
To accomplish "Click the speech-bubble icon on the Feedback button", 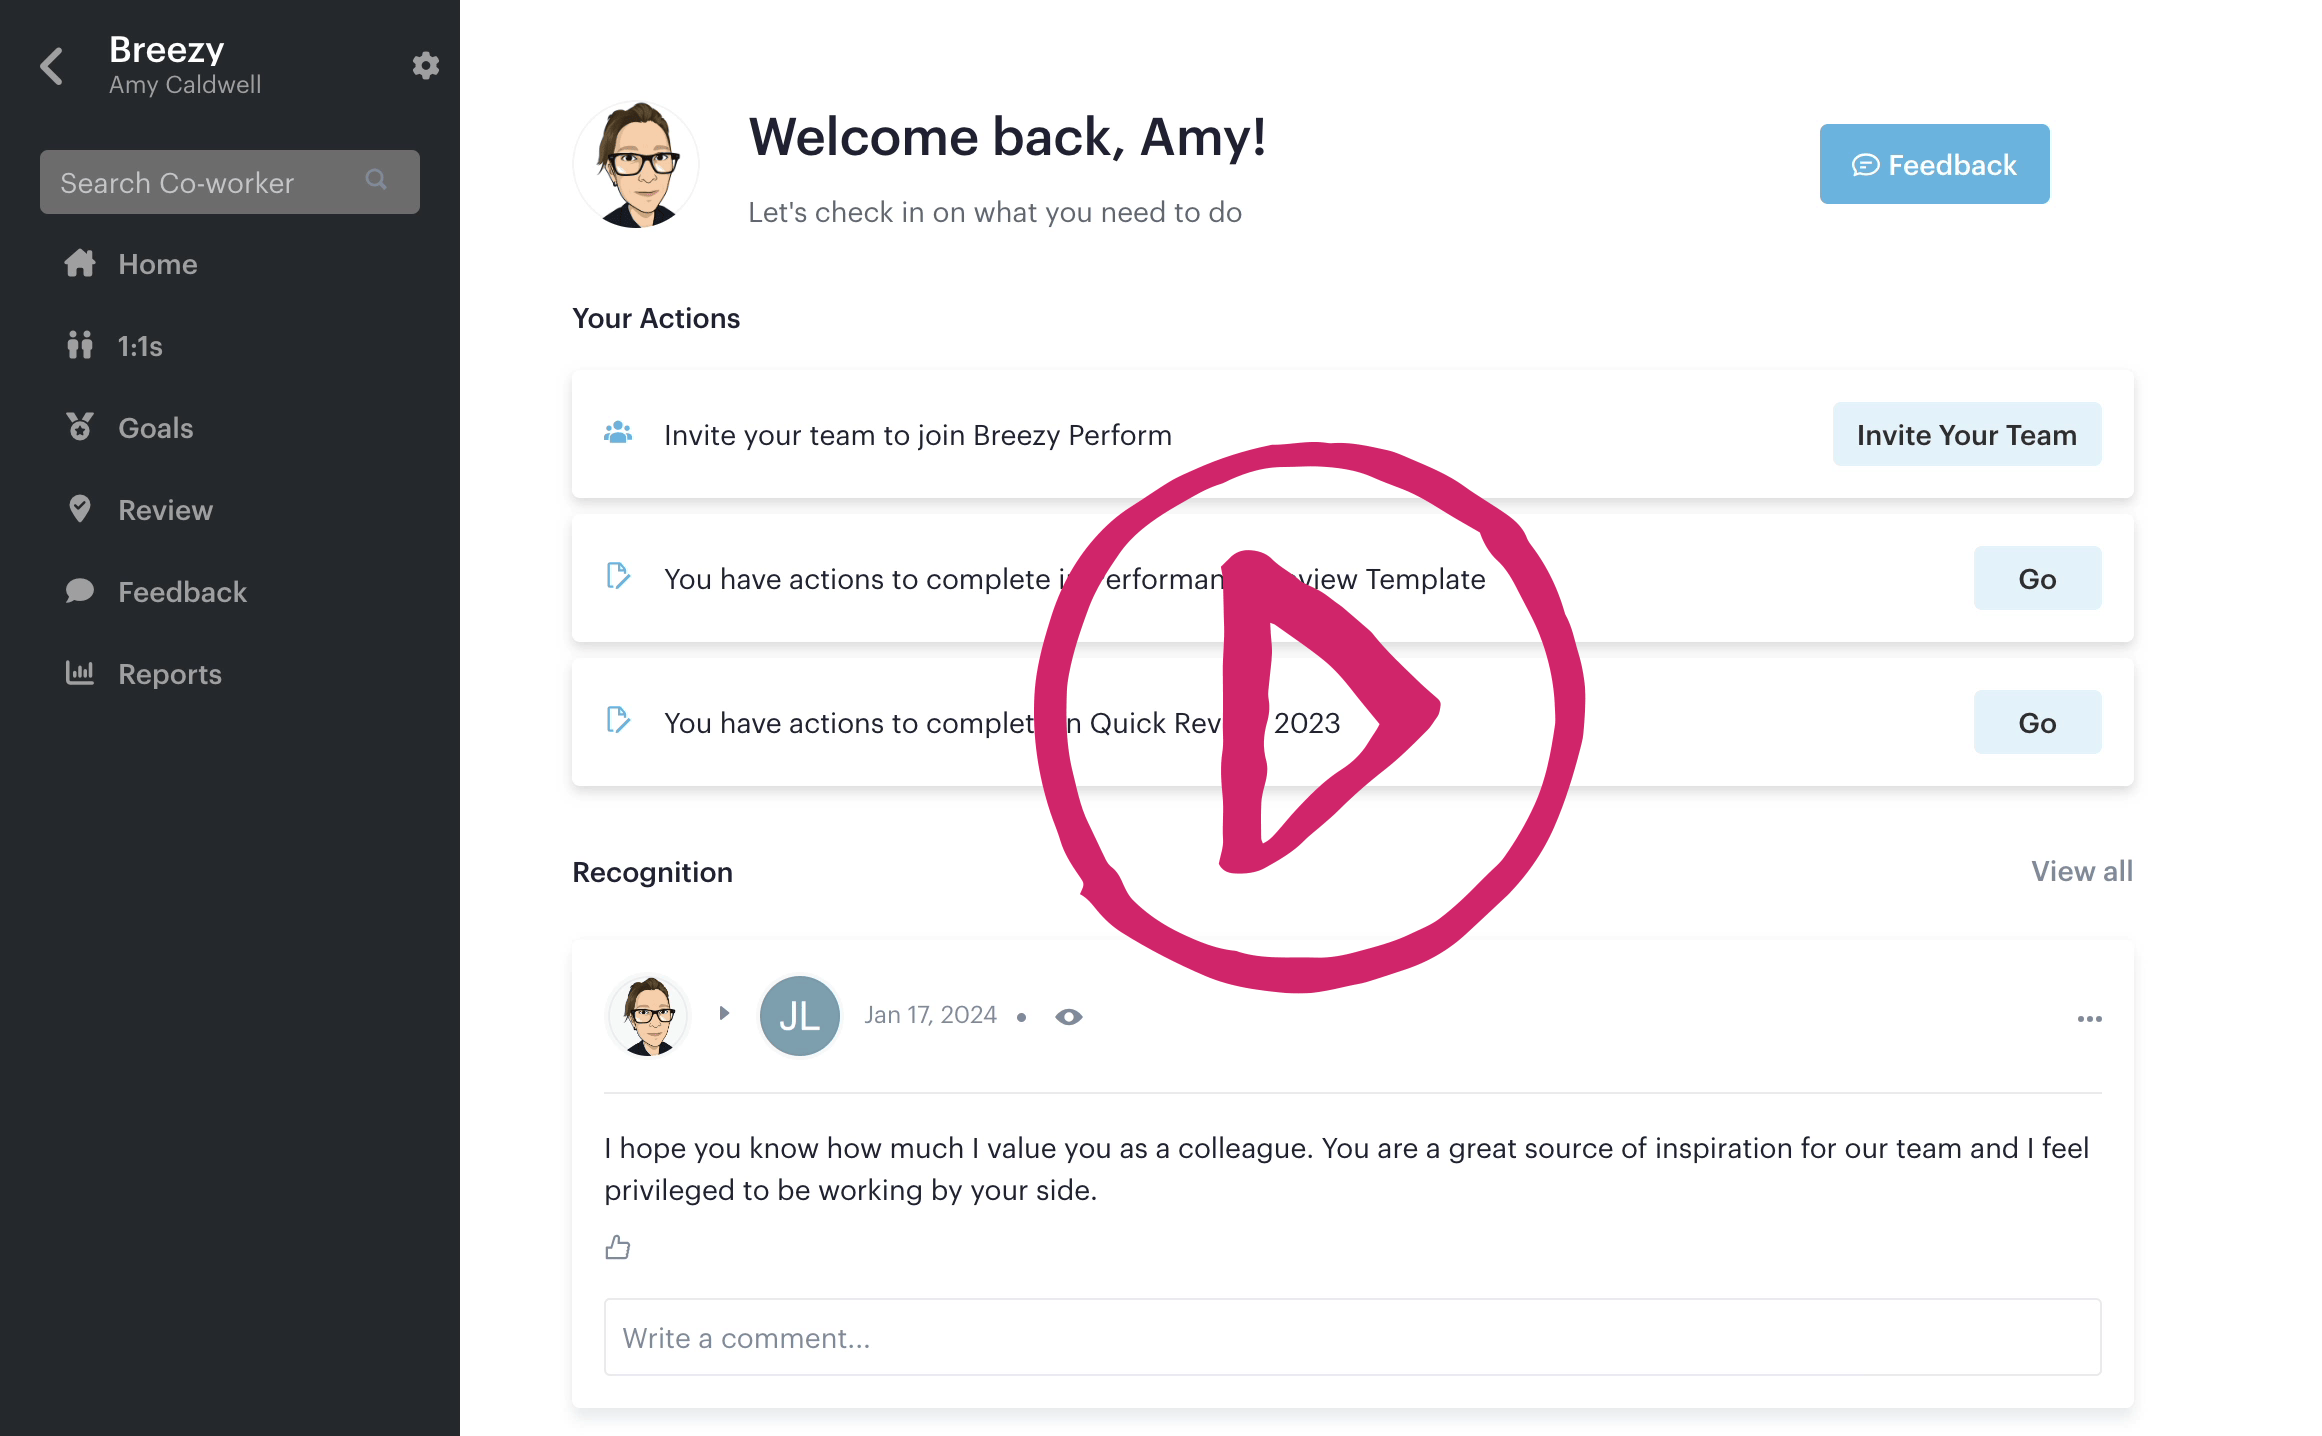I will (1864, 164).
